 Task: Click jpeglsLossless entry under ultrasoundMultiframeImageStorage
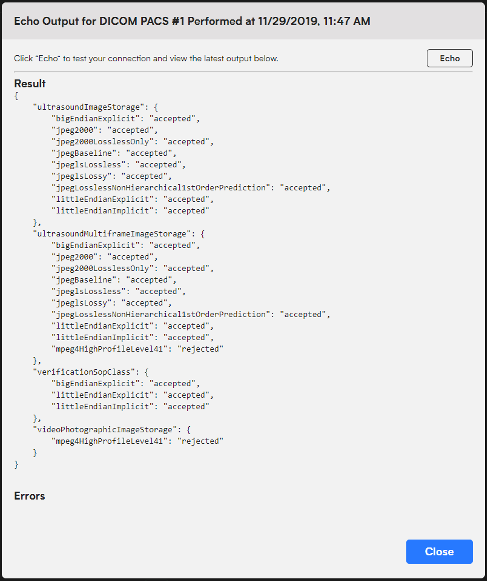tap(119, 291)
